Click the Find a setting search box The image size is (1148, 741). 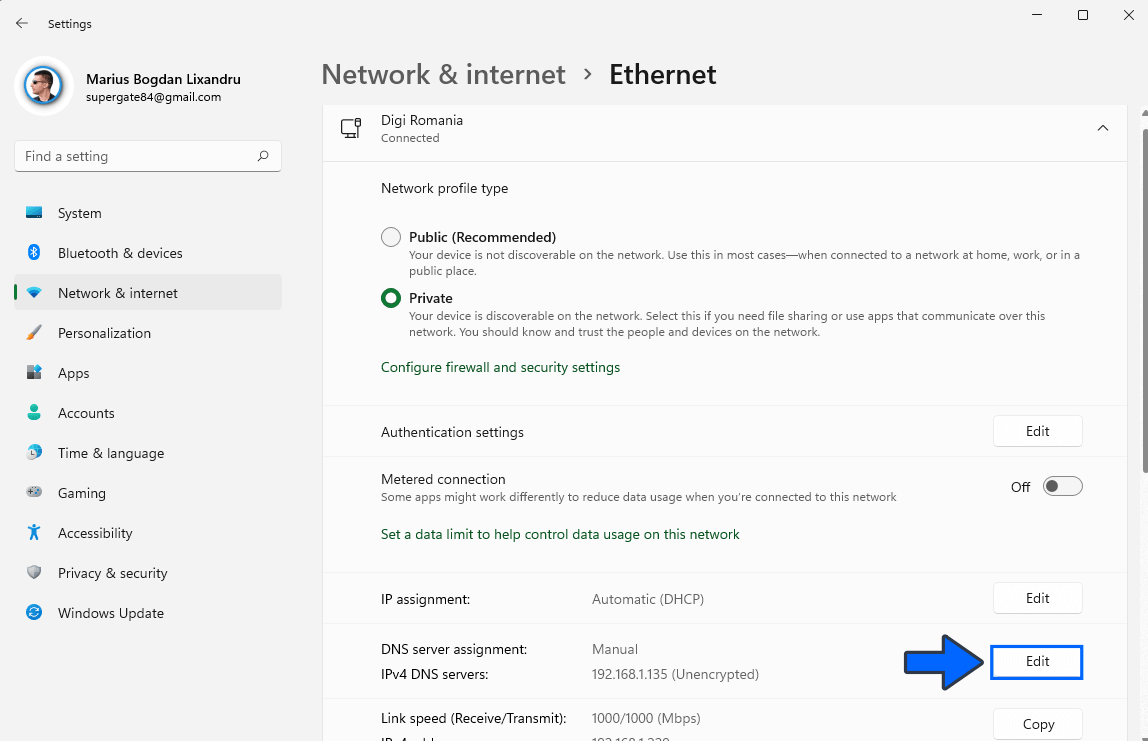click(x=148, y=156)
